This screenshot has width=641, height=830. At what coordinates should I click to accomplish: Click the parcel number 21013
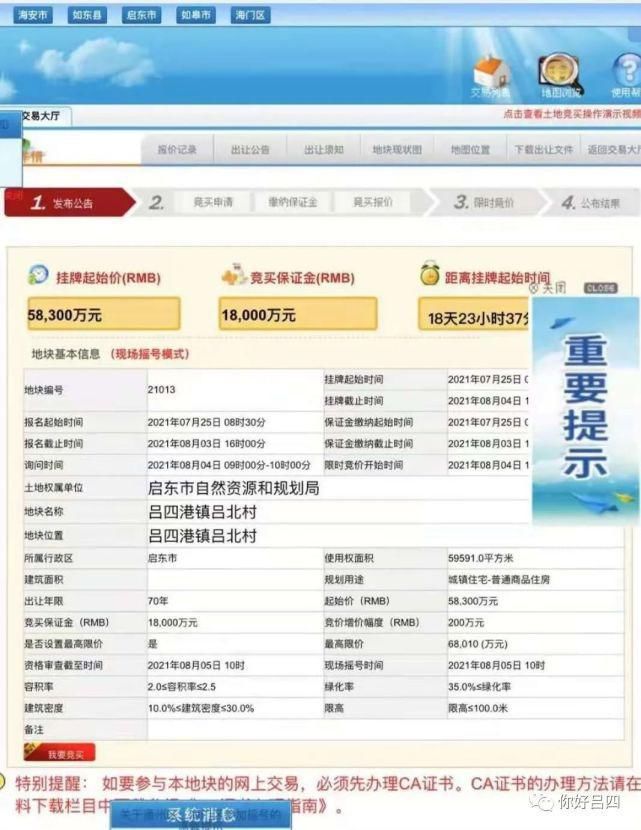tap(161, 390)
